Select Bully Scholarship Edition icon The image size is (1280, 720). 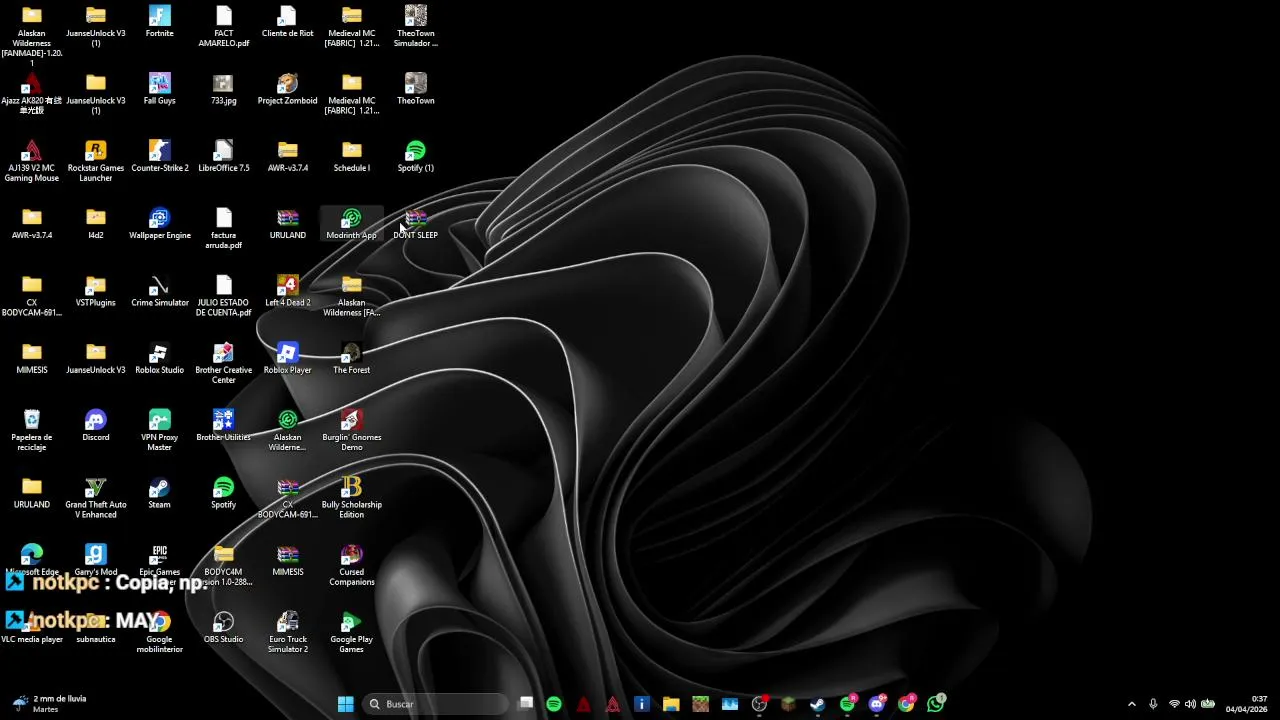coord(351,497)
